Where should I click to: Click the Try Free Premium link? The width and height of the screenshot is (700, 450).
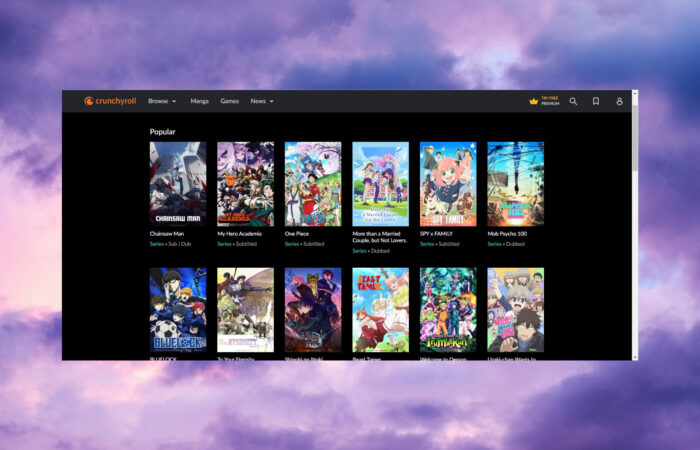click(550, 101)
